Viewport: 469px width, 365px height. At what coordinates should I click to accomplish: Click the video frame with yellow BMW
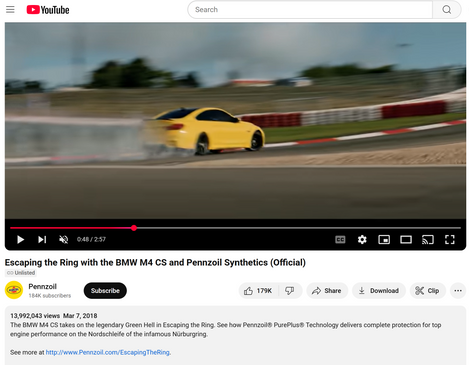tap(235, 121)
